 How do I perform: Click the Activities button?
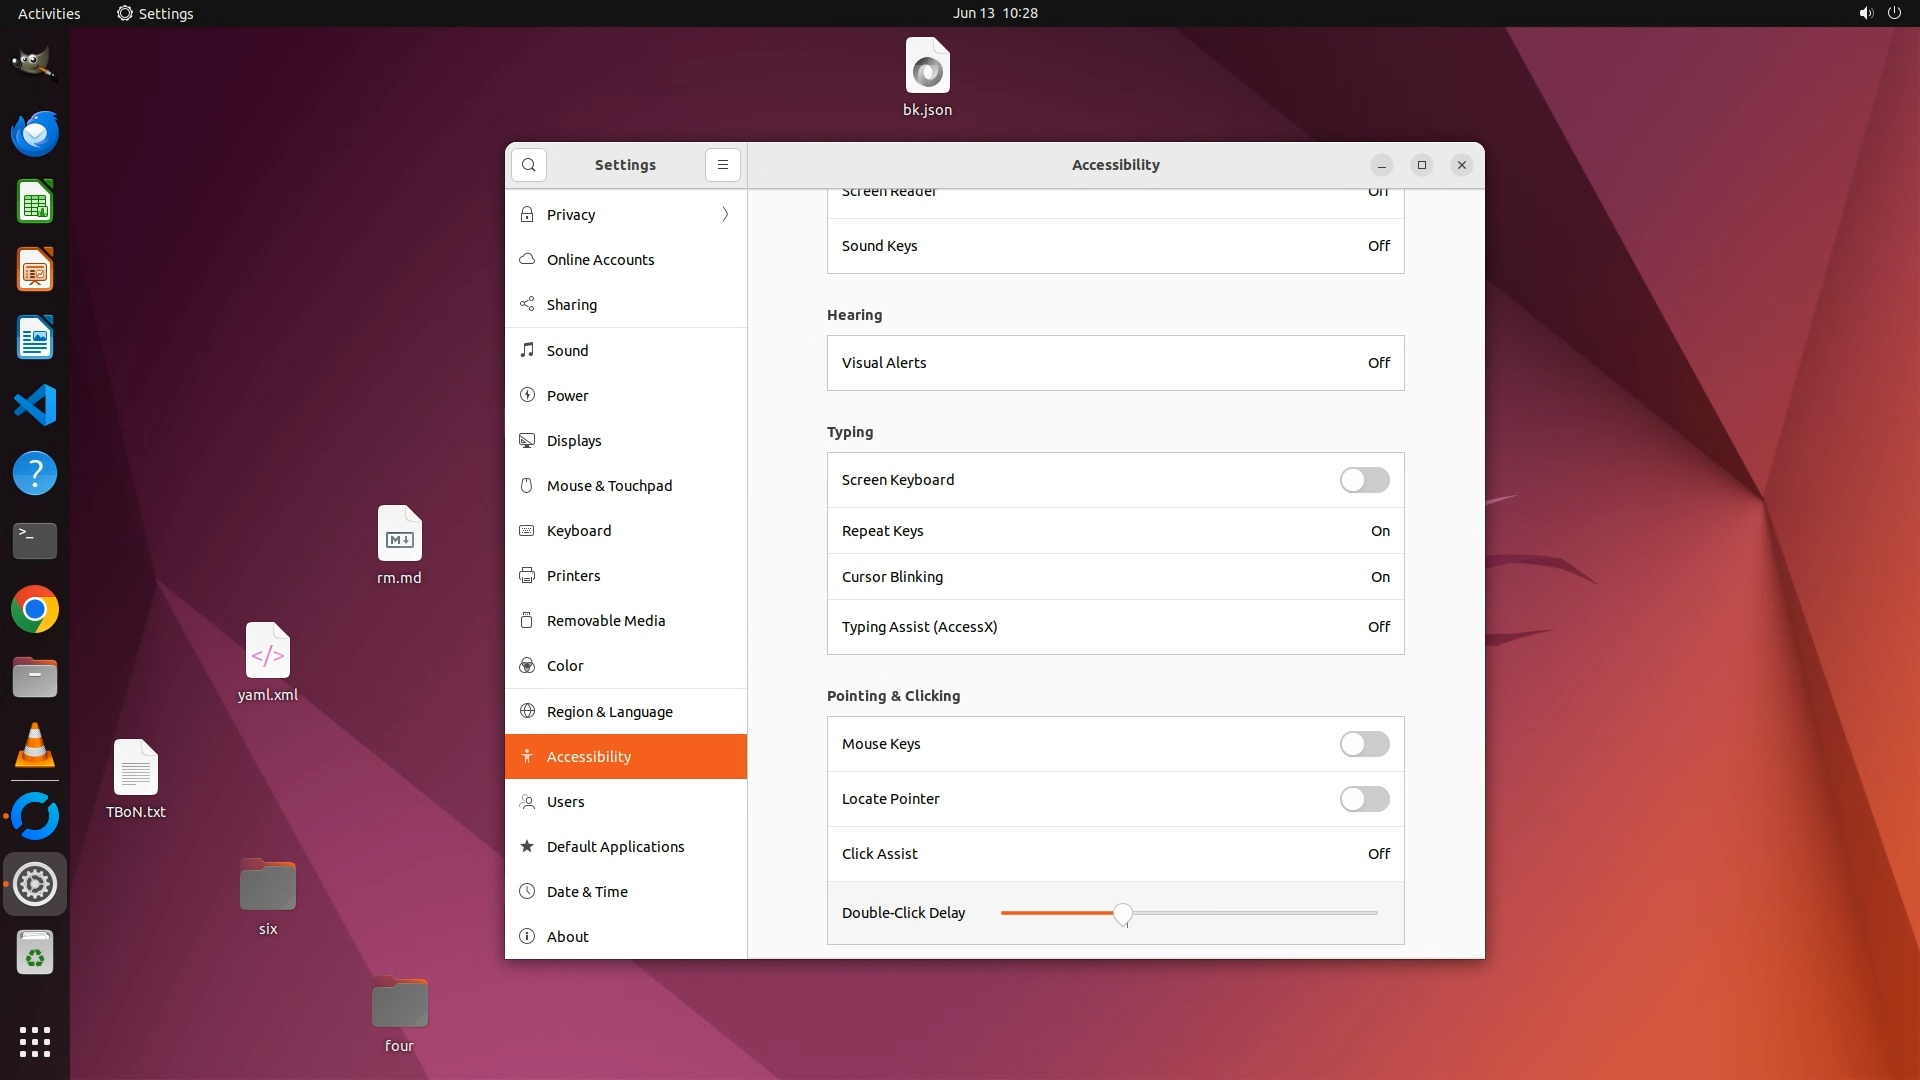49,13
